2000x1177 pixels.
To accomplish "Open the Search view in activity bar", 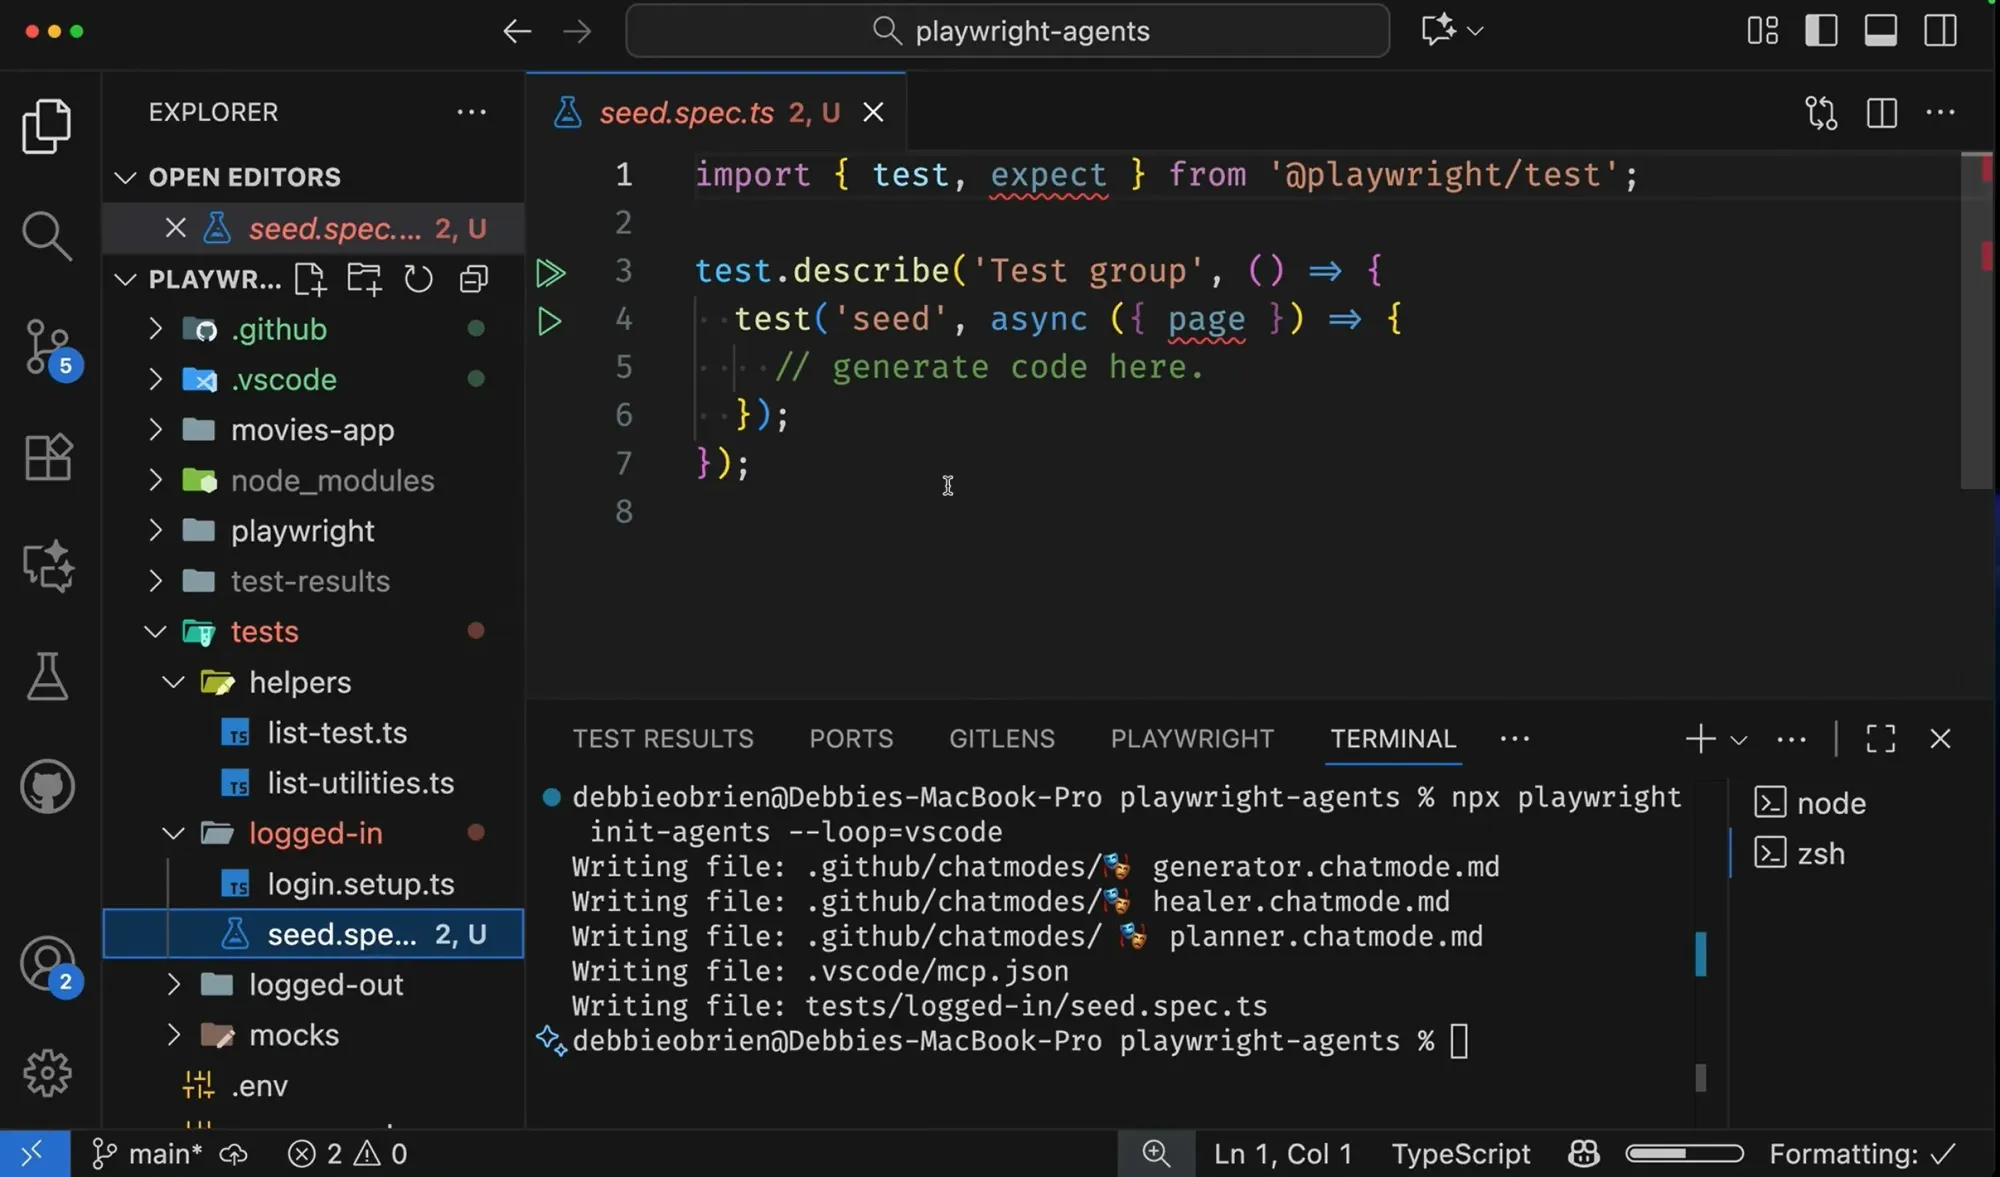I will coord(47,236).
